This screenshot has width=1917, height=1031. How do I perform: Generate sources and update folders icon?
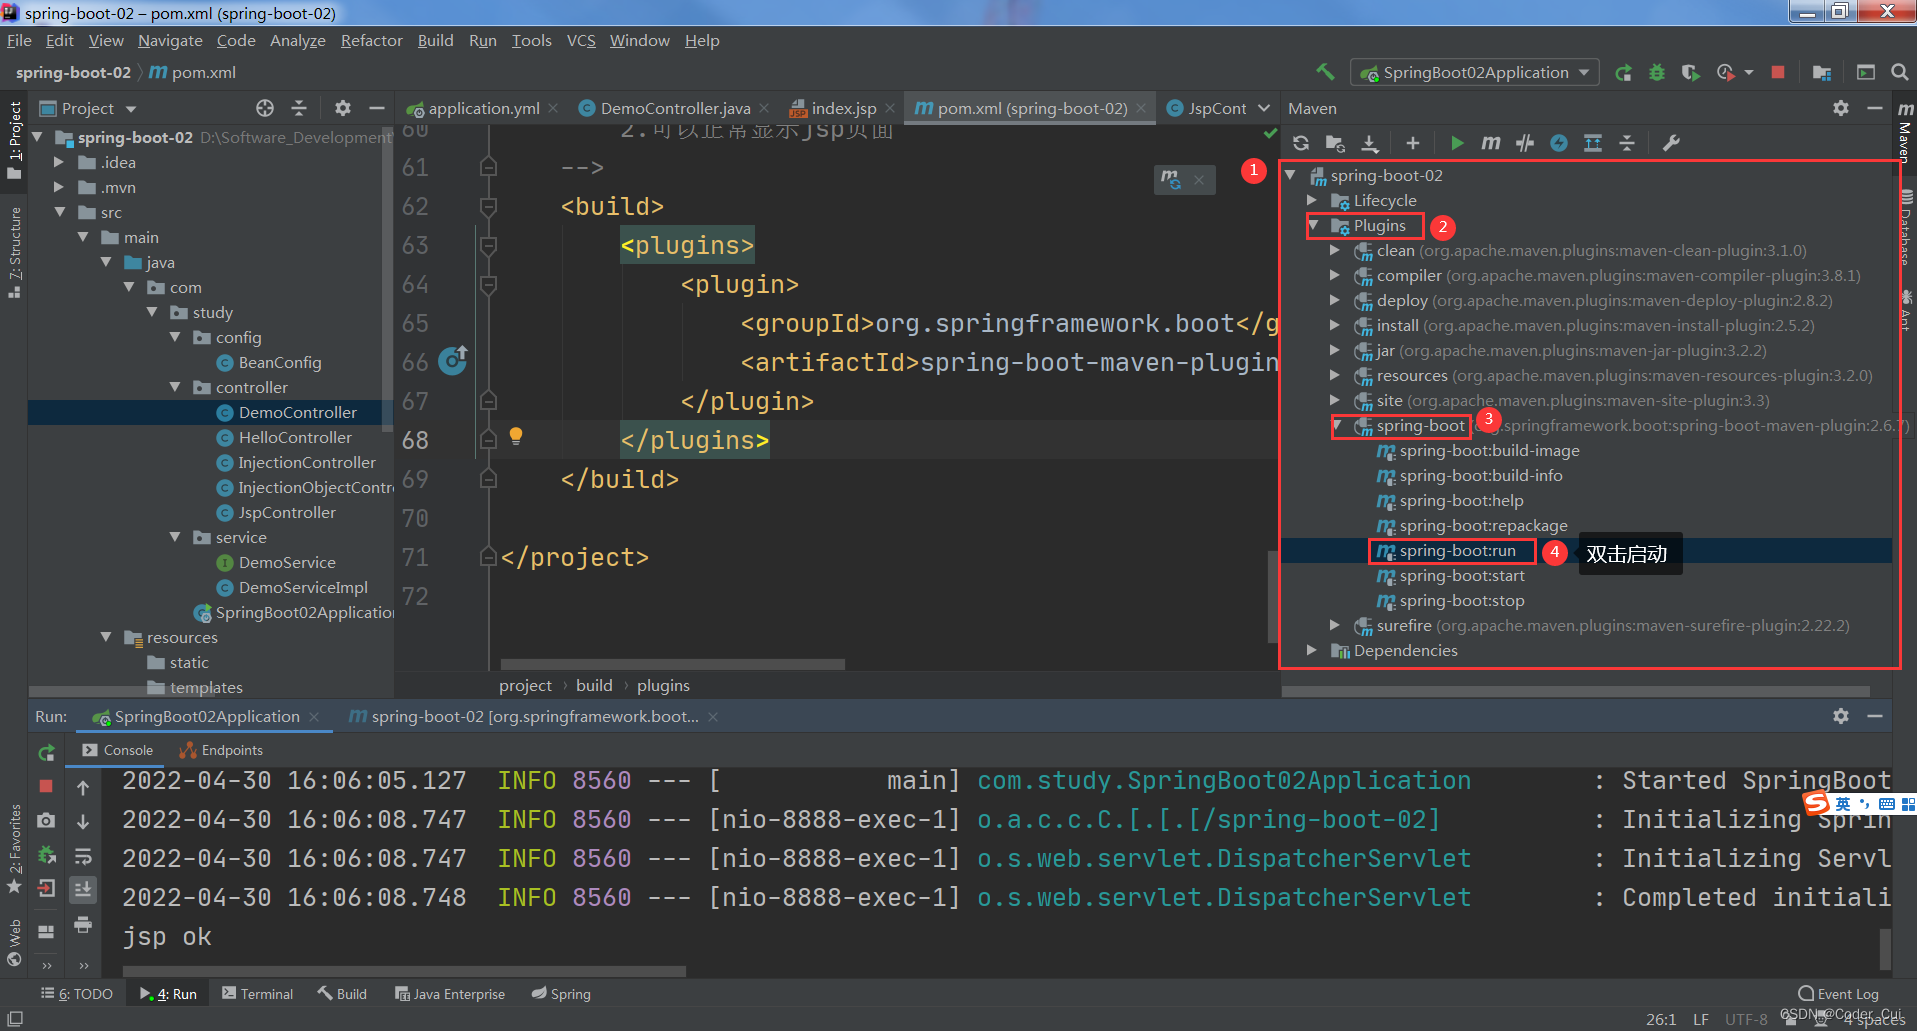coord(1335,143)
